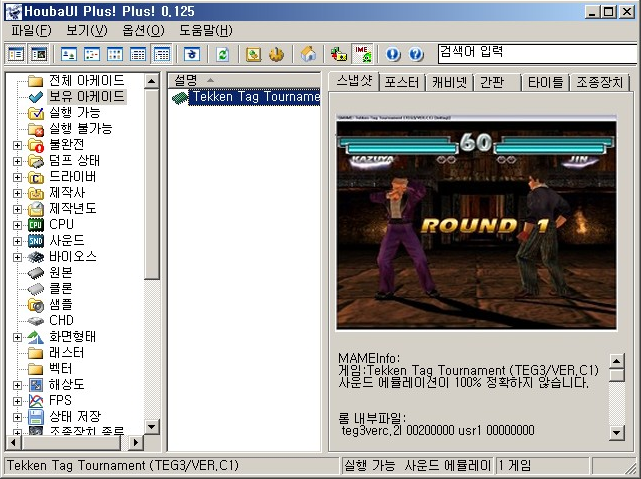
Task: Select the 래스터 folder
Action: 67,353
